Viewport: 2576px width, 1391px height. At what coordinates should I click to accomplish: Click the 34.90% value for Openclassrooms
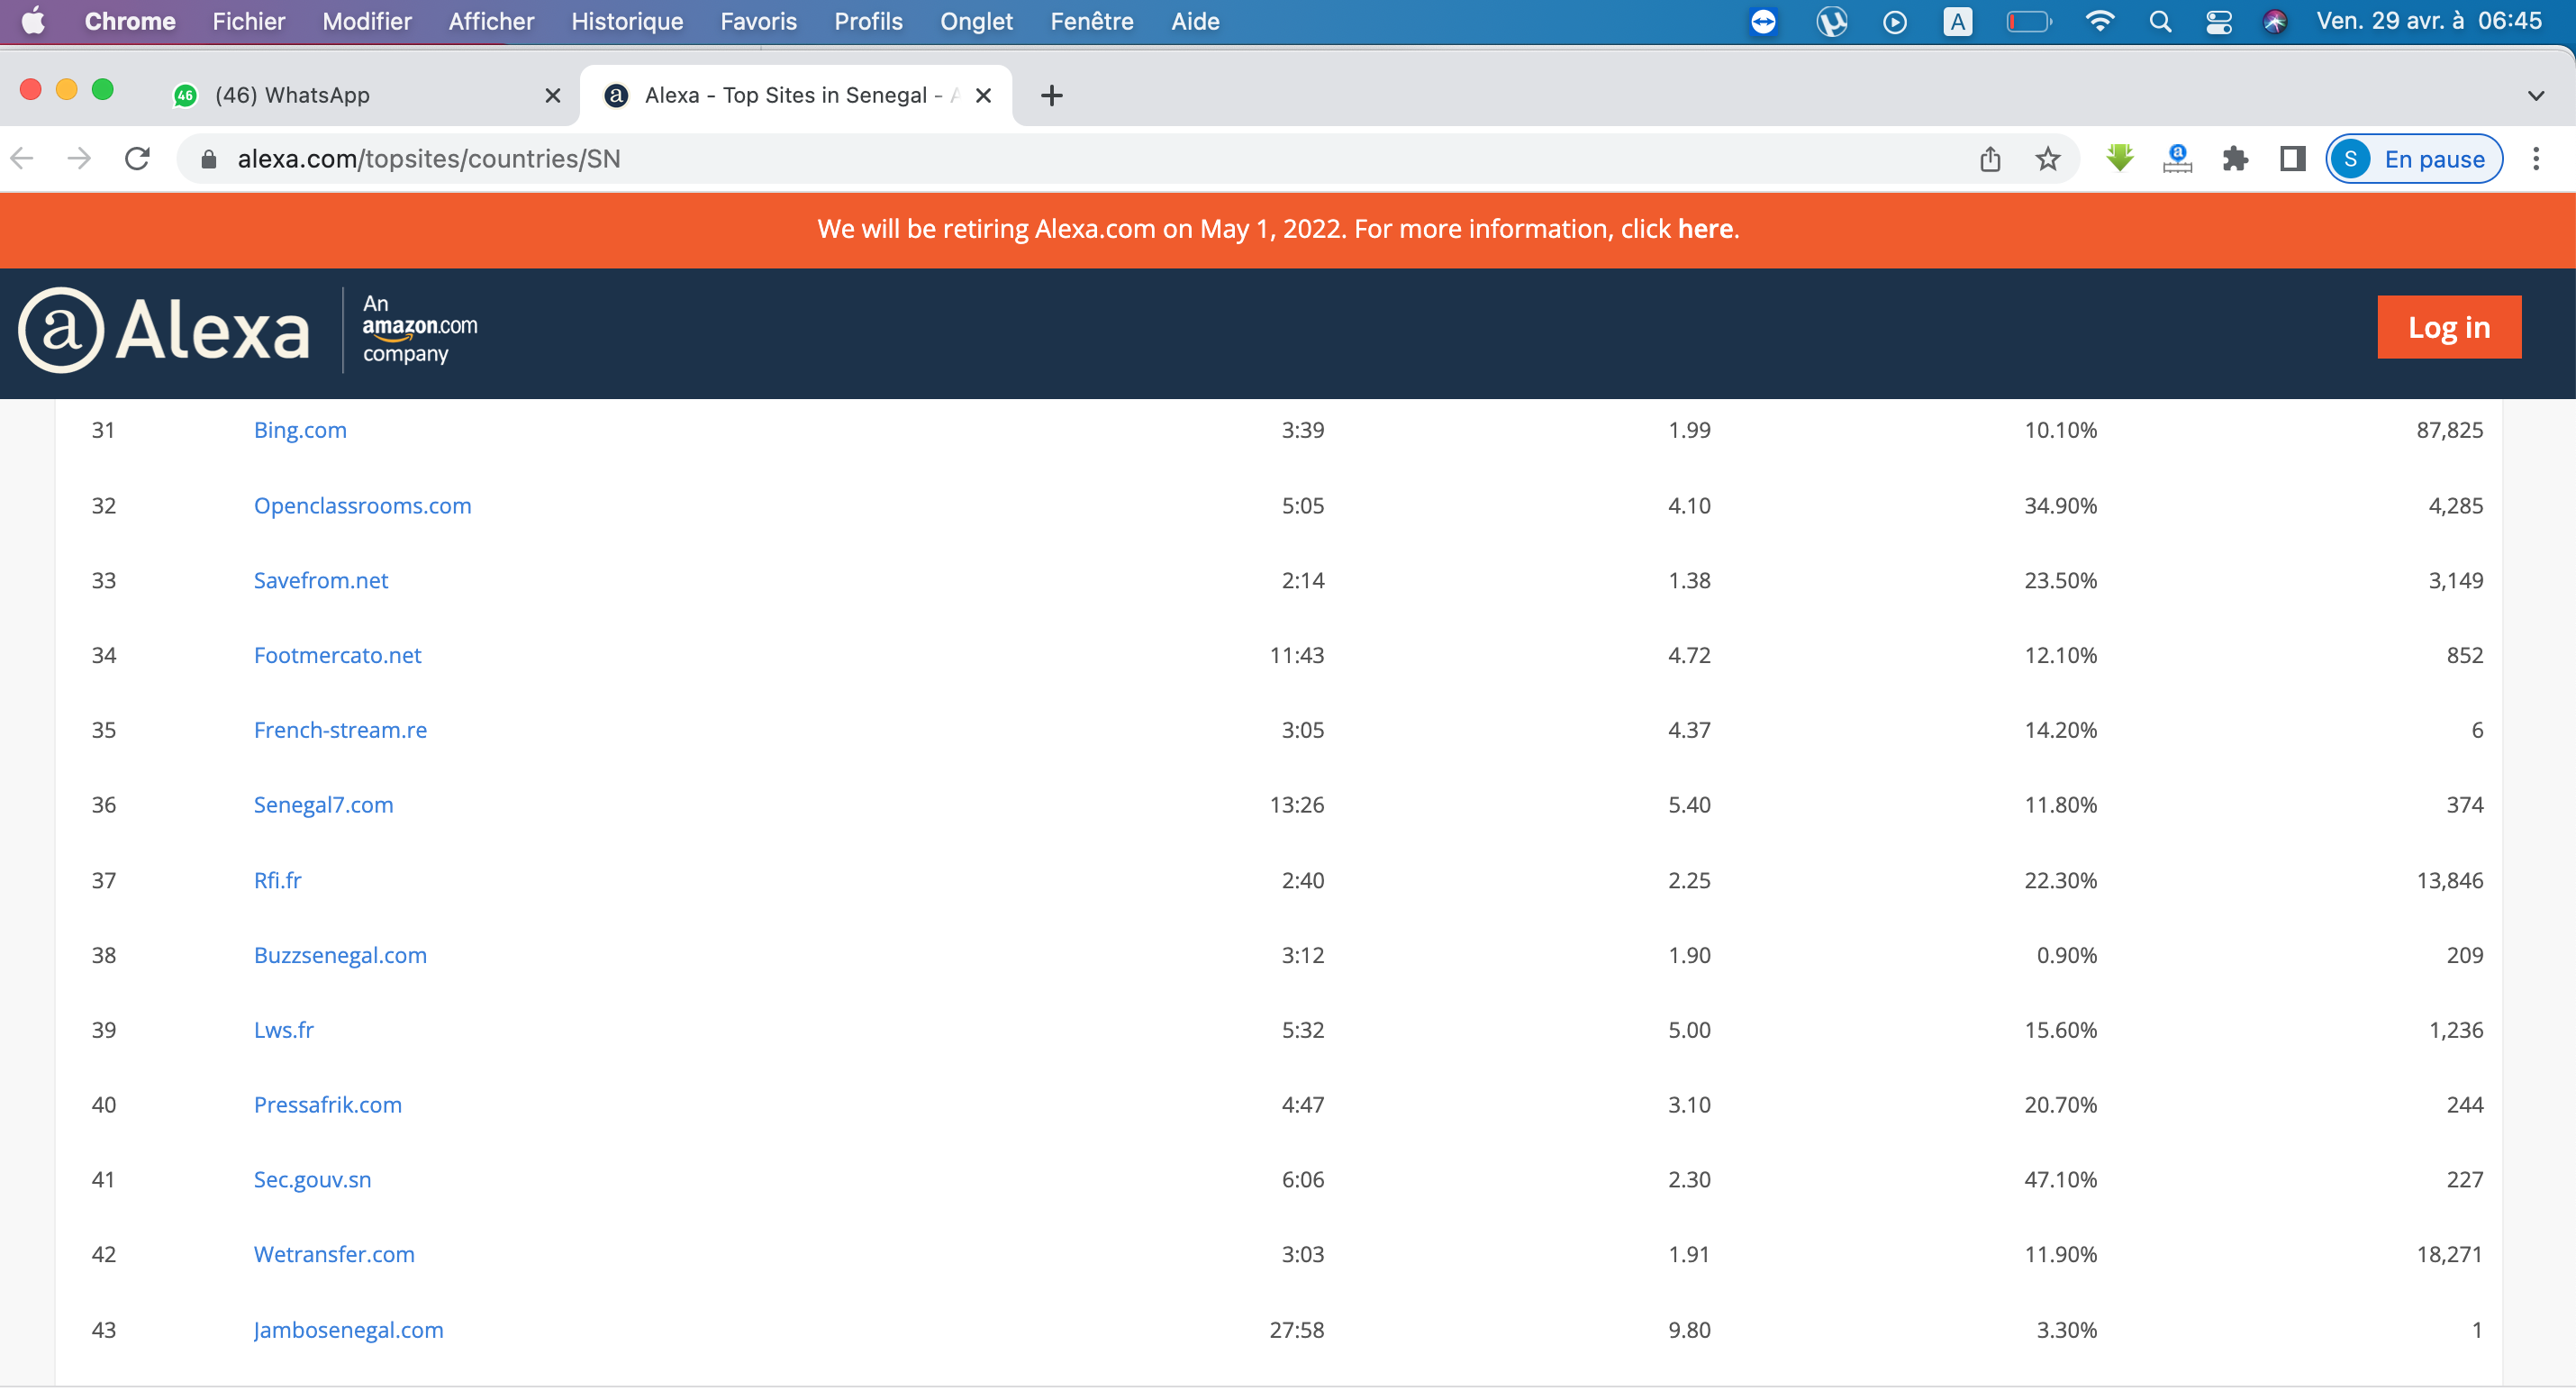2060,505
